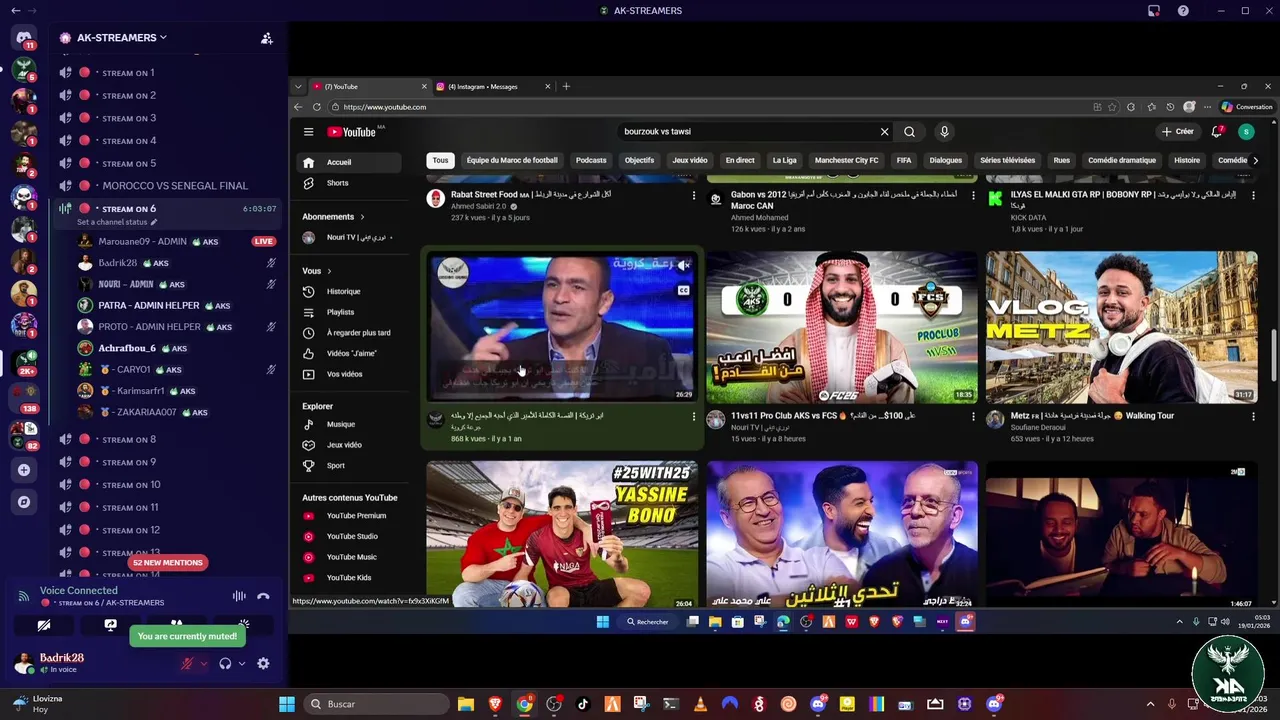Select the 'La Liga' filter chip
The image size is (1280, 720).
[784, 160]
